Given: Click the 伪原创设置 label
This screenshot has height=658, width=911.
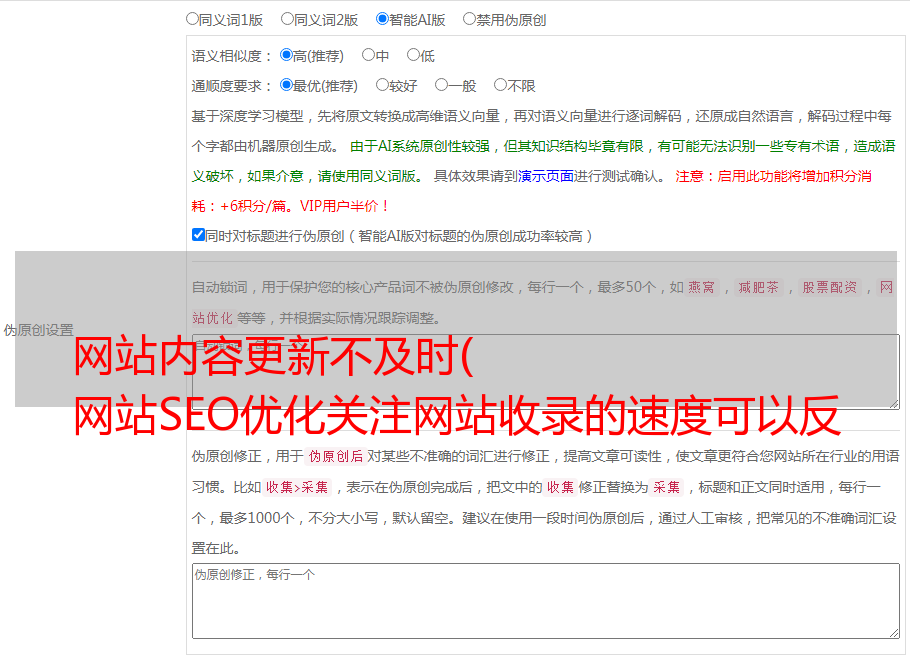Looking at the screenshot, I should tap(38, 330).
